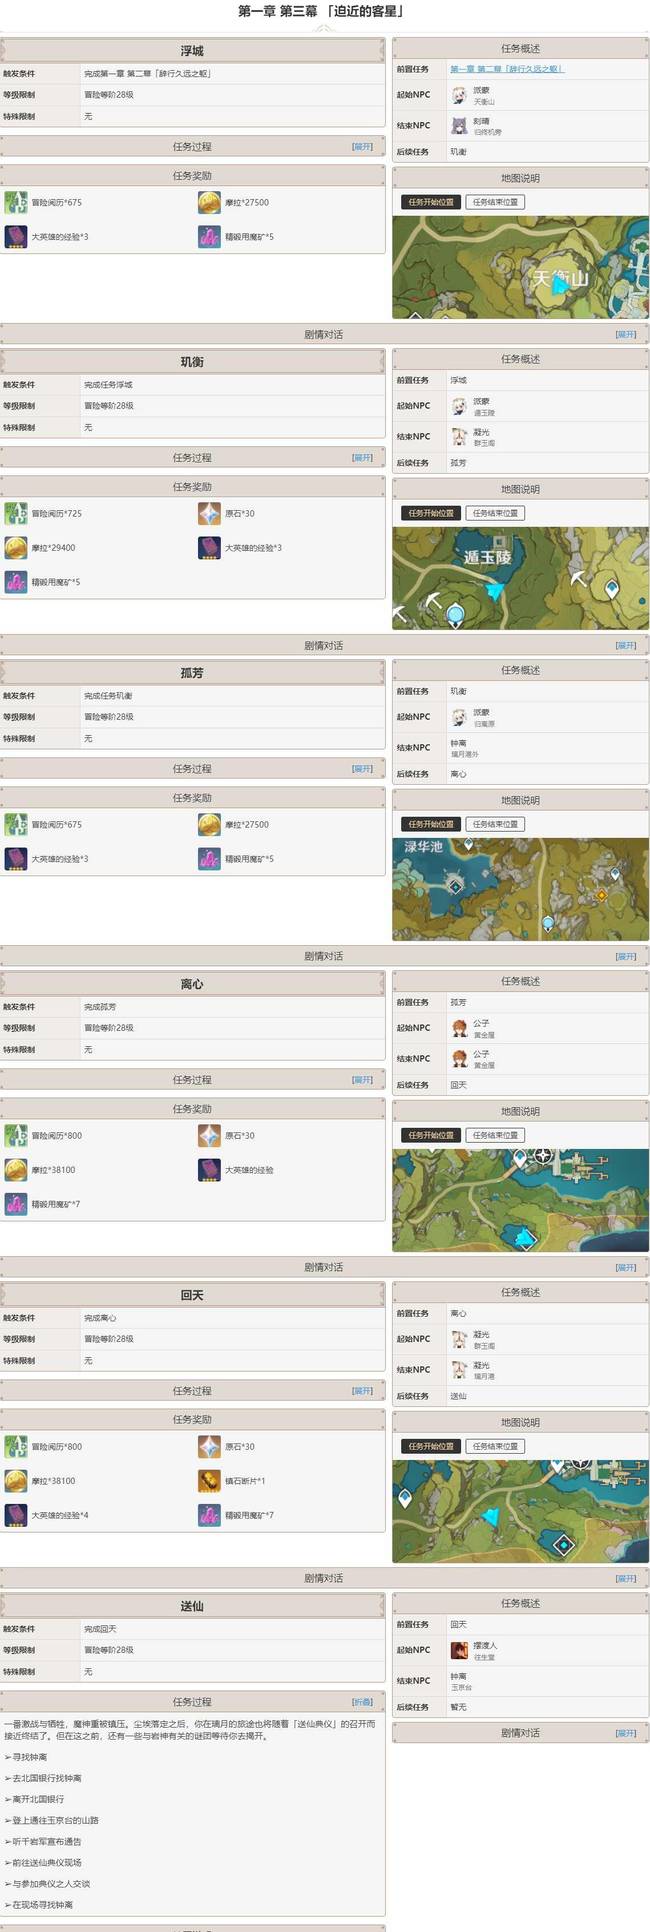
Task: Expand 任务过程 section under 浮城
Action: pos(362,147)
